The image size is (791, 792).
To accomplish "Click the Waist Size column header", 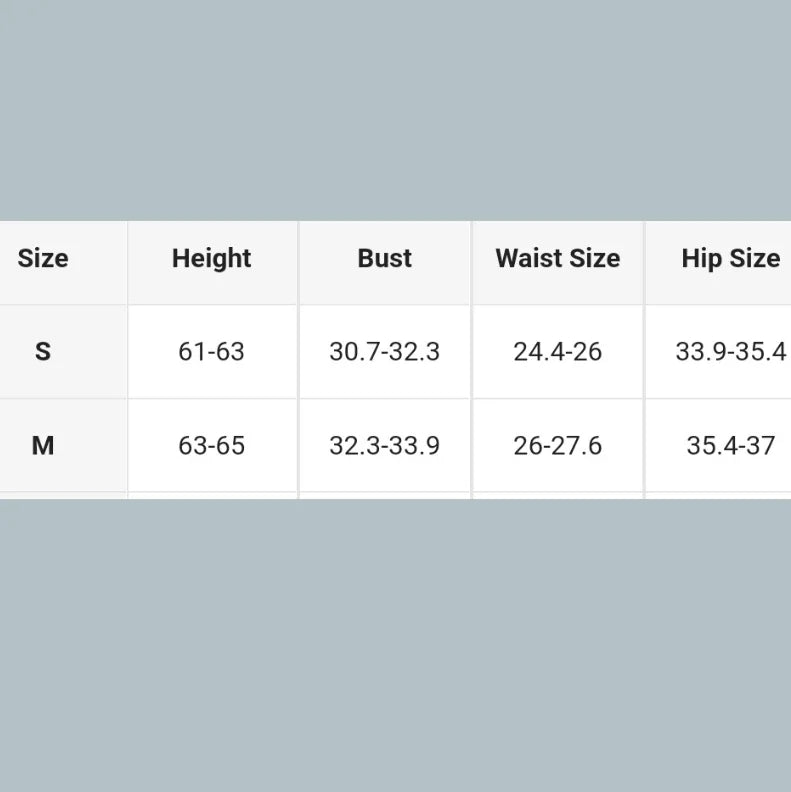I will pyautogui.click(x=557, y=258).
